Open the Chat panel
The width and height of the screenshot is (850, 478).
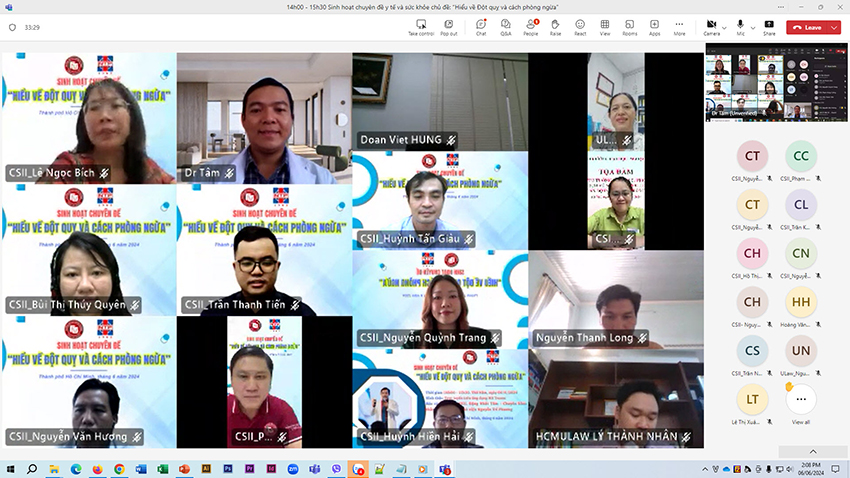click(x=481, y=27)
